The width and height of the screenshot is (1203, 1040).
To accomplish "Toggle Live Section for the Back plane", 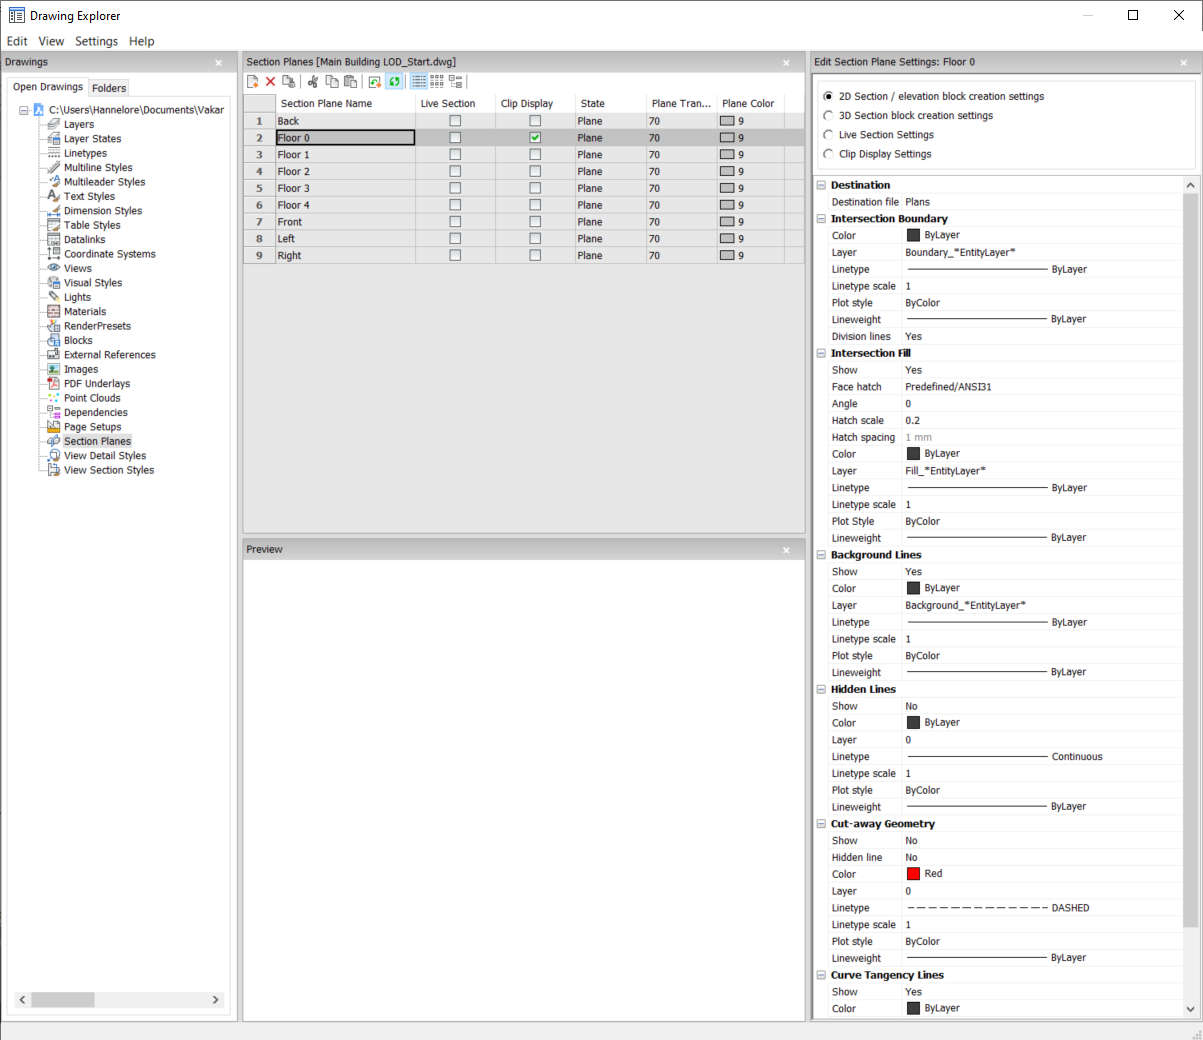I will [455, 120].
